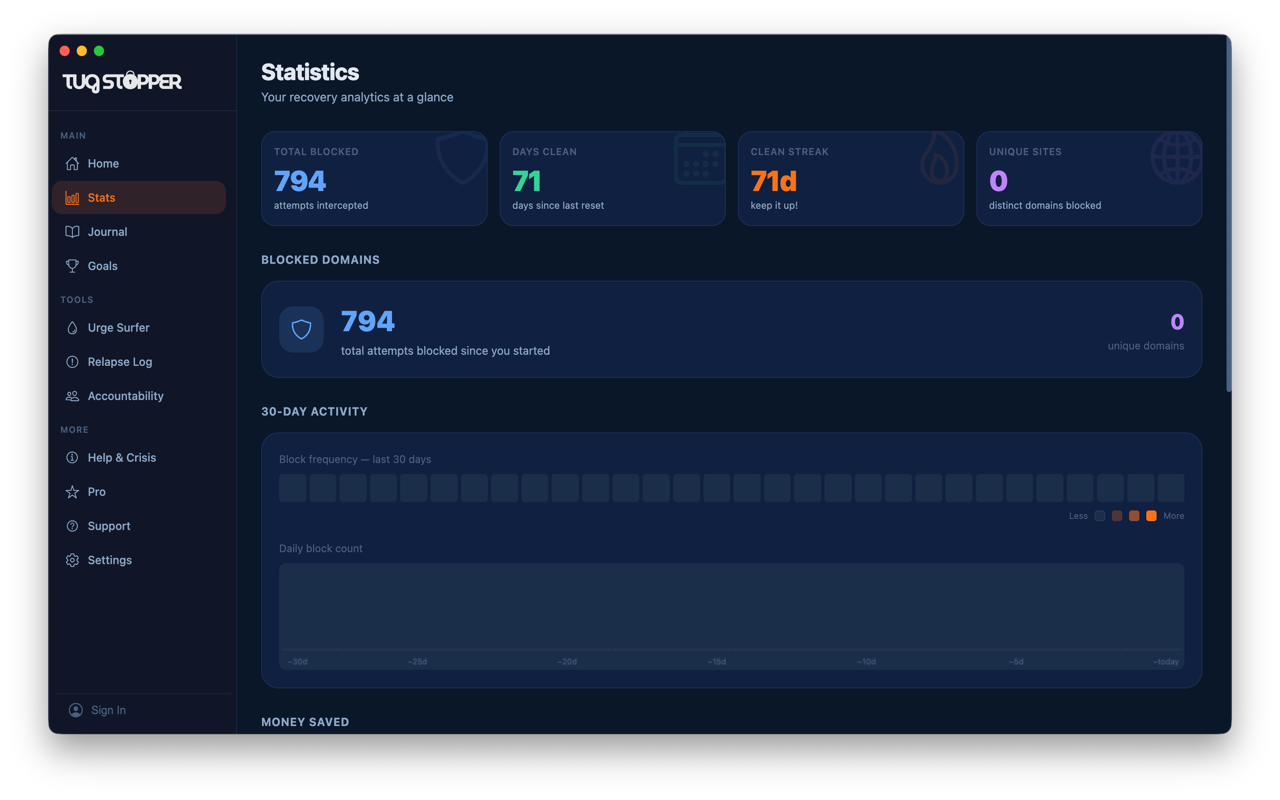Open Urge Surfer using its droplet icon
Screen dimensions: 1280x800
pos(72,328)
